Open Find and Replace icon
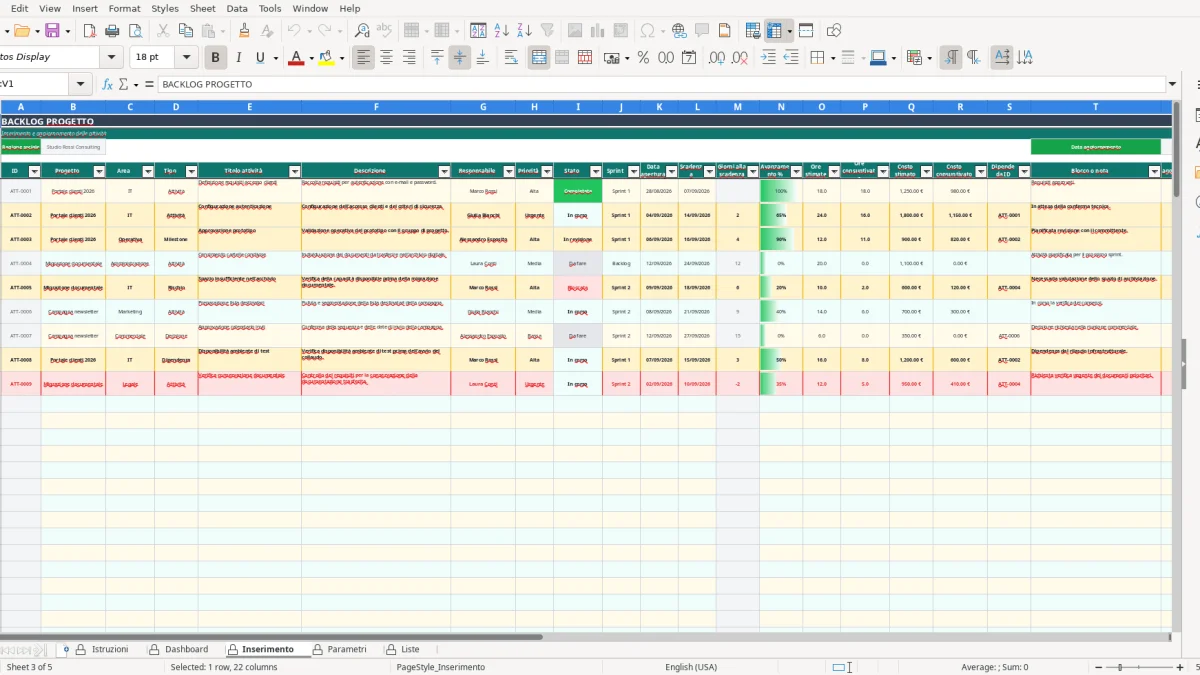This screenshot has height=675, width=1200. click(x=362, y=31)
